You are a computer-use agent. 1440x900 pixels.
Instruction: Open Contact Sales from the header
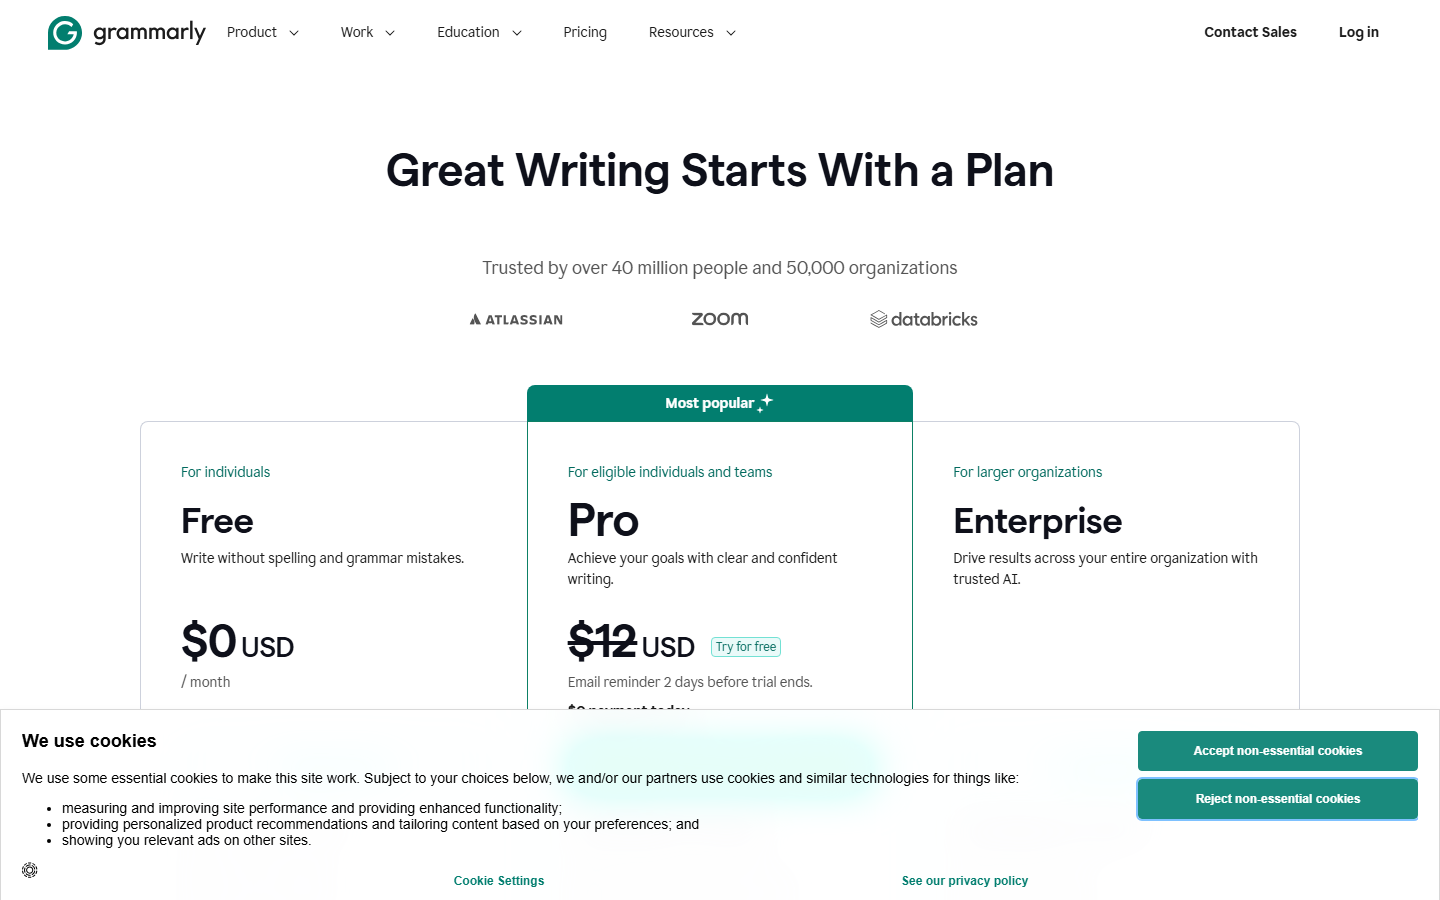coord(1250,32)
